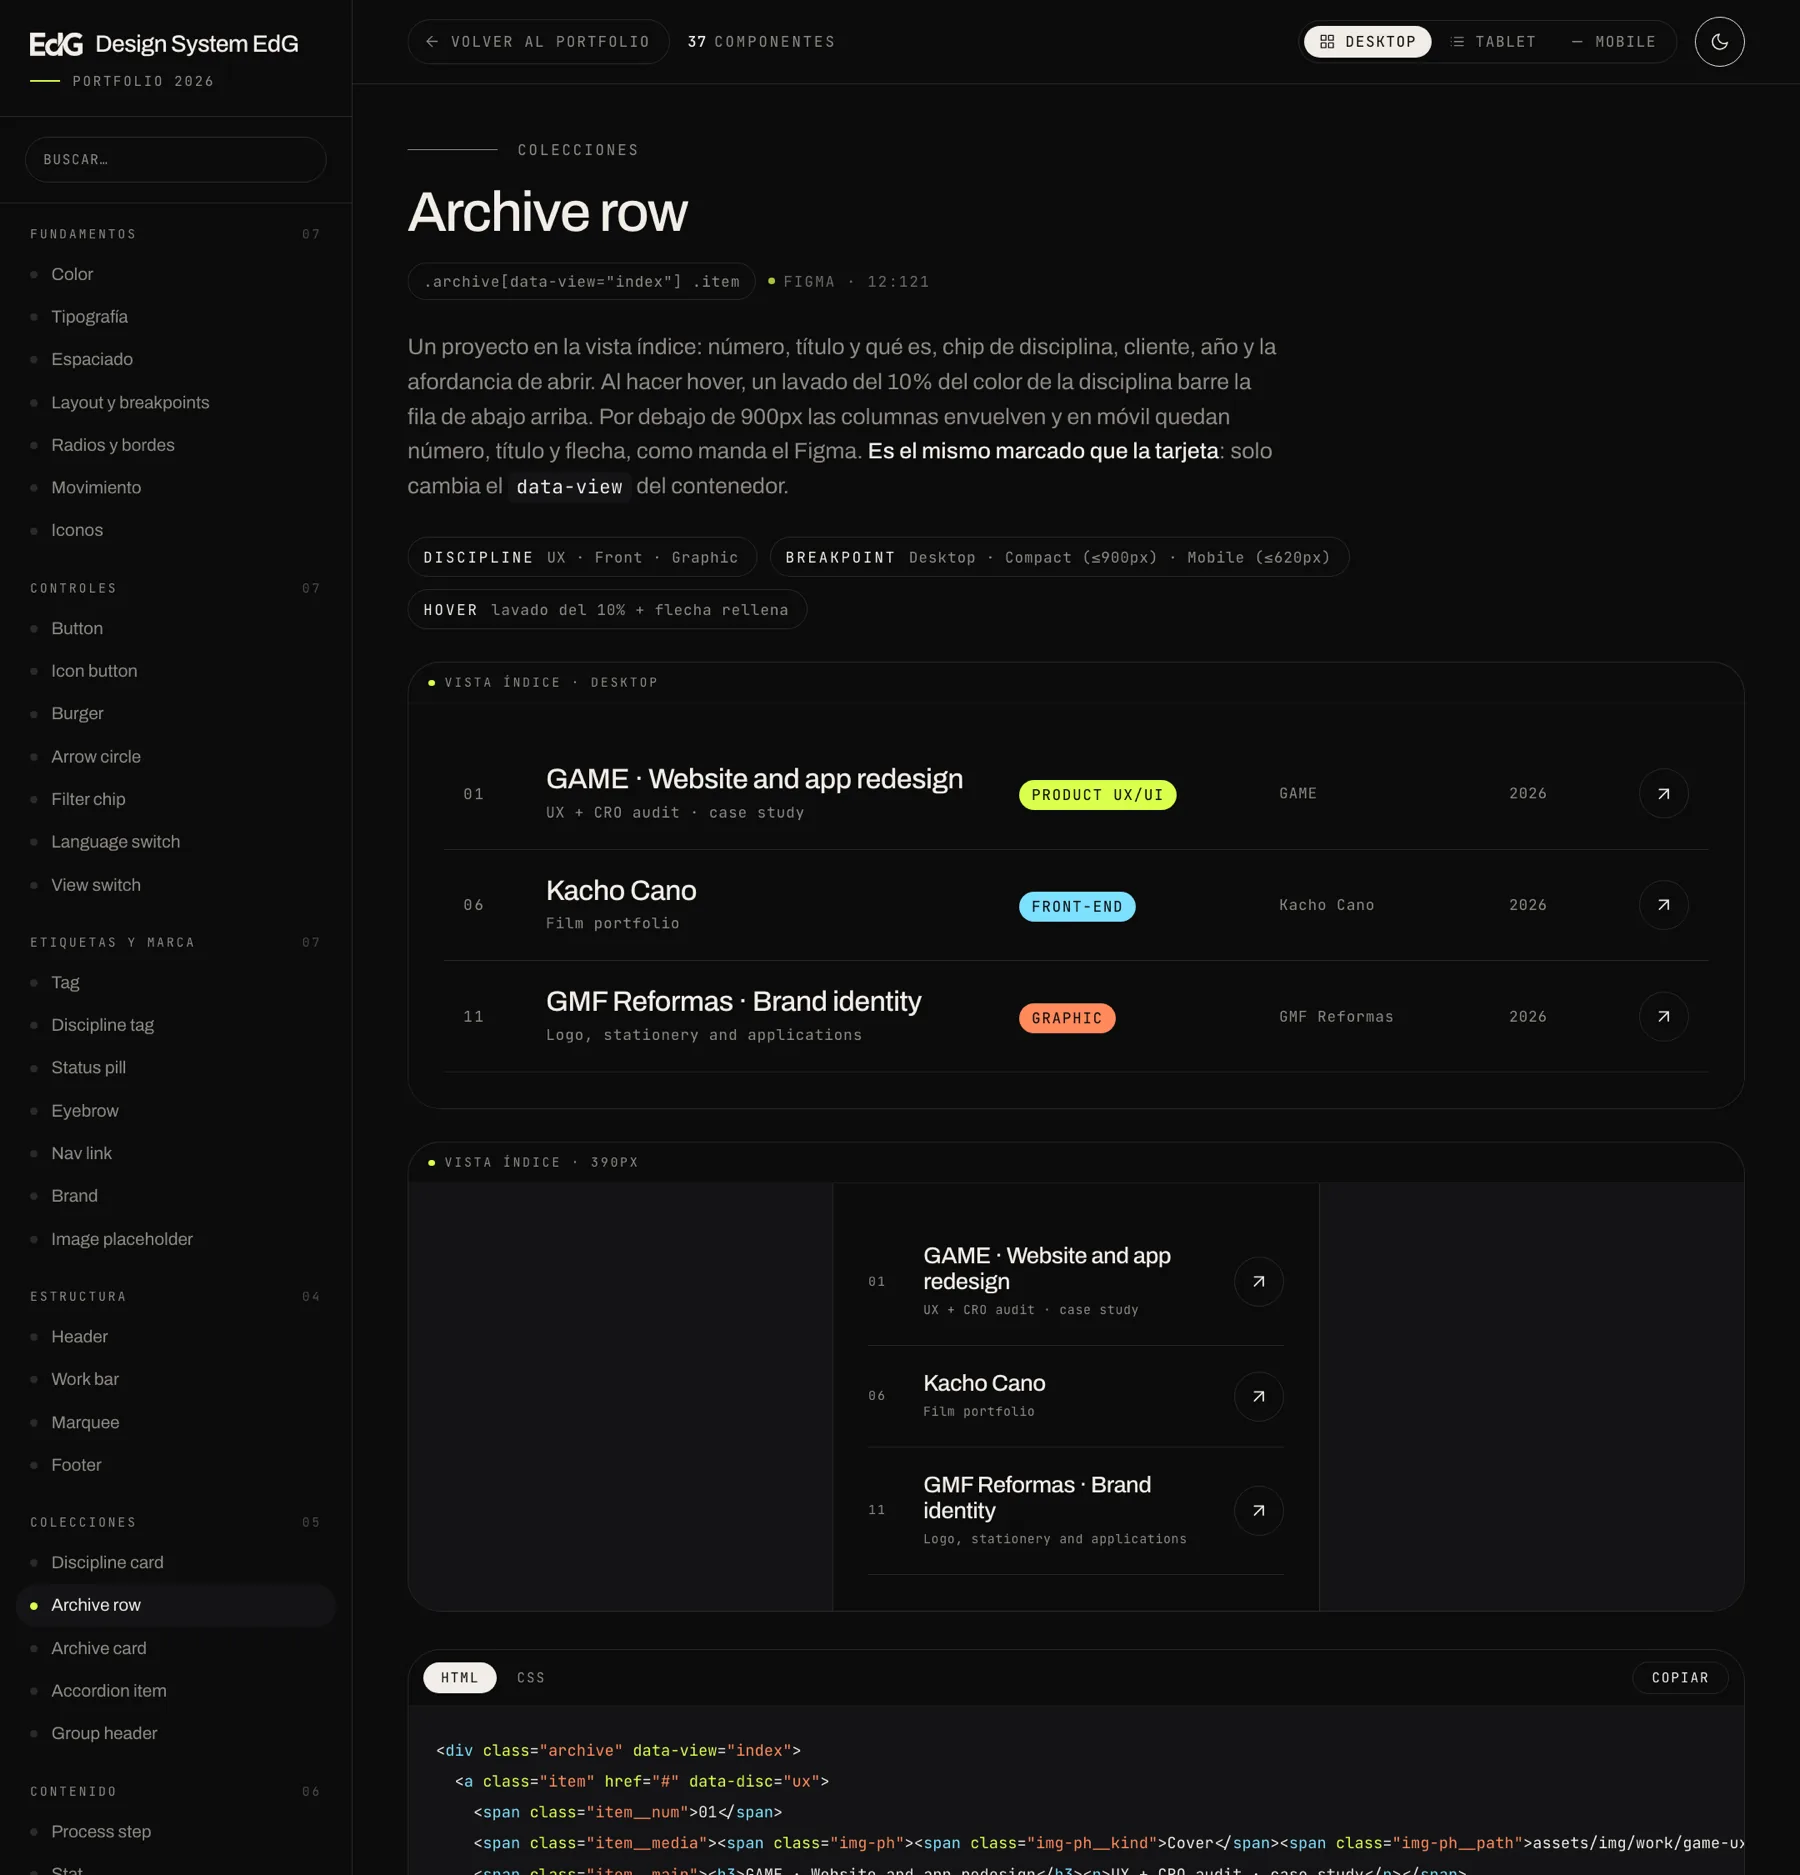Viewport: 1800px width, 1875px height.
Task: Show the CSS code tab
Action: (x=531, y=1678)
